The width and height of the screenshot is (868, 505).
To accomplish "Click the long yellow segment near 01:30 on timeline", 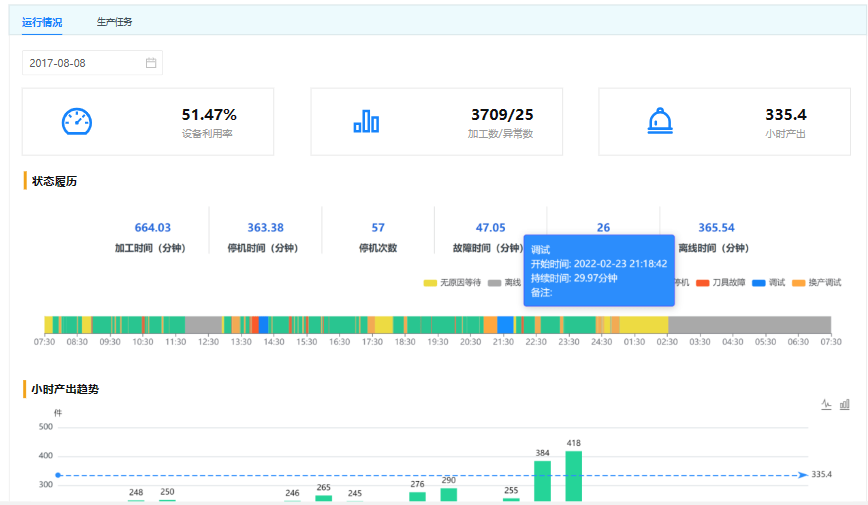I will 644,325.
